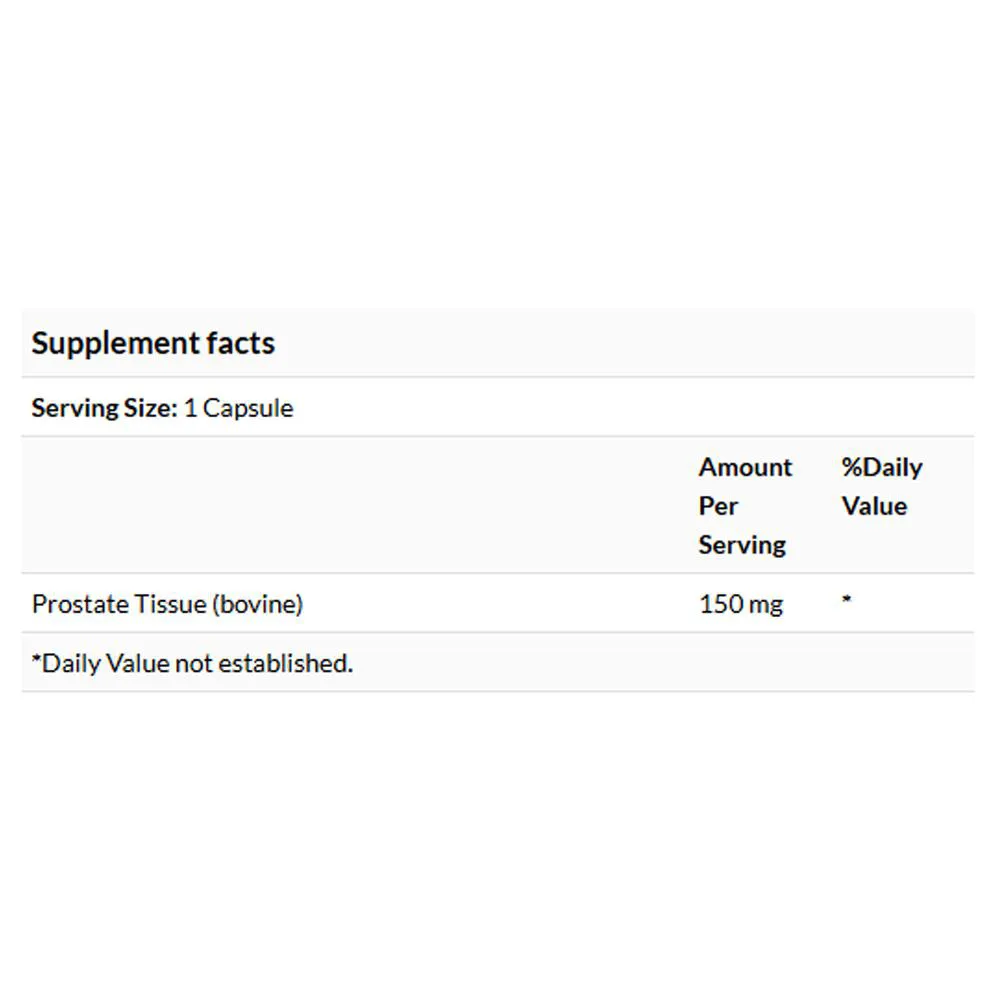Click the Amount Per Serving column header

coord(745,506)
